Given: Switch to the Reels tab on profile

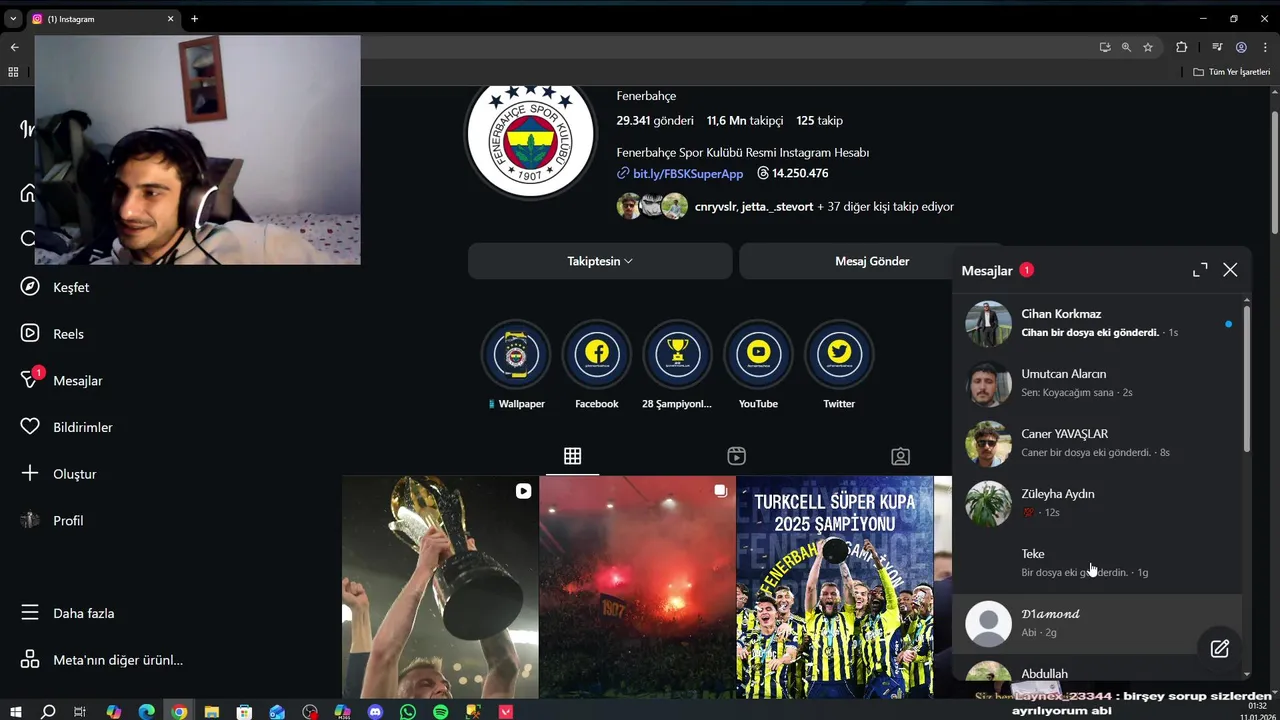Looking at the screenshot, I should (736, 456).
